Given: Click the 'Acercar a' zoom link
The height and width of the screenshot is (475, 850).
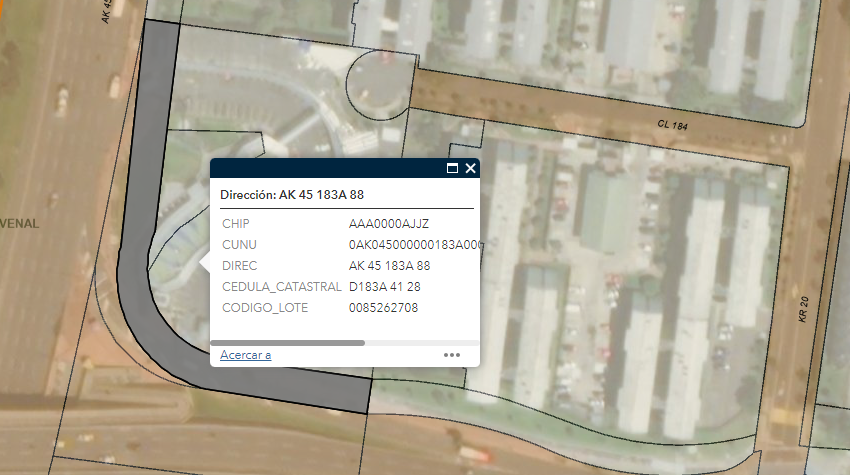Looking at the screenshot, I should [245, 355].
